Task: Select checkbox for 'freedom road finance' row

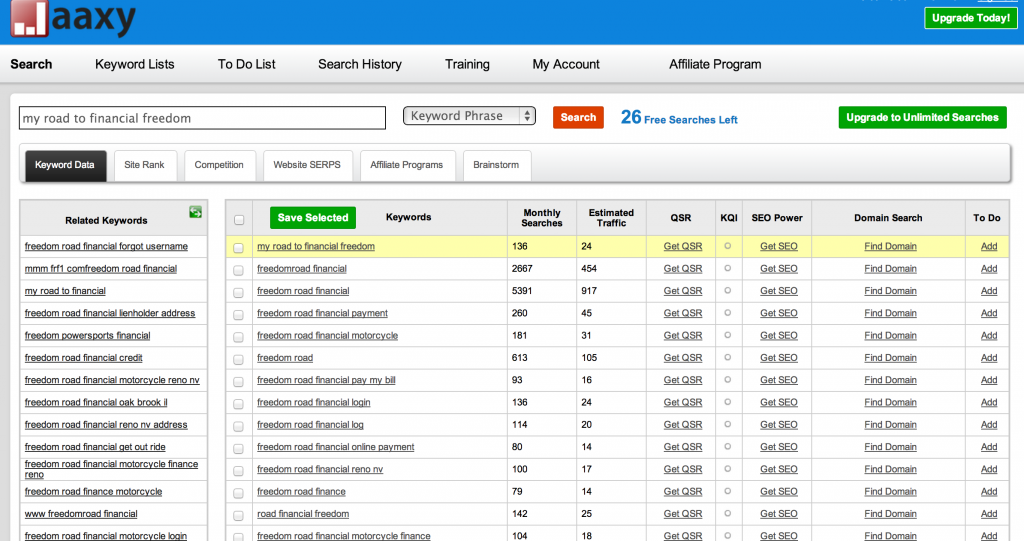Action: [238, 492]
